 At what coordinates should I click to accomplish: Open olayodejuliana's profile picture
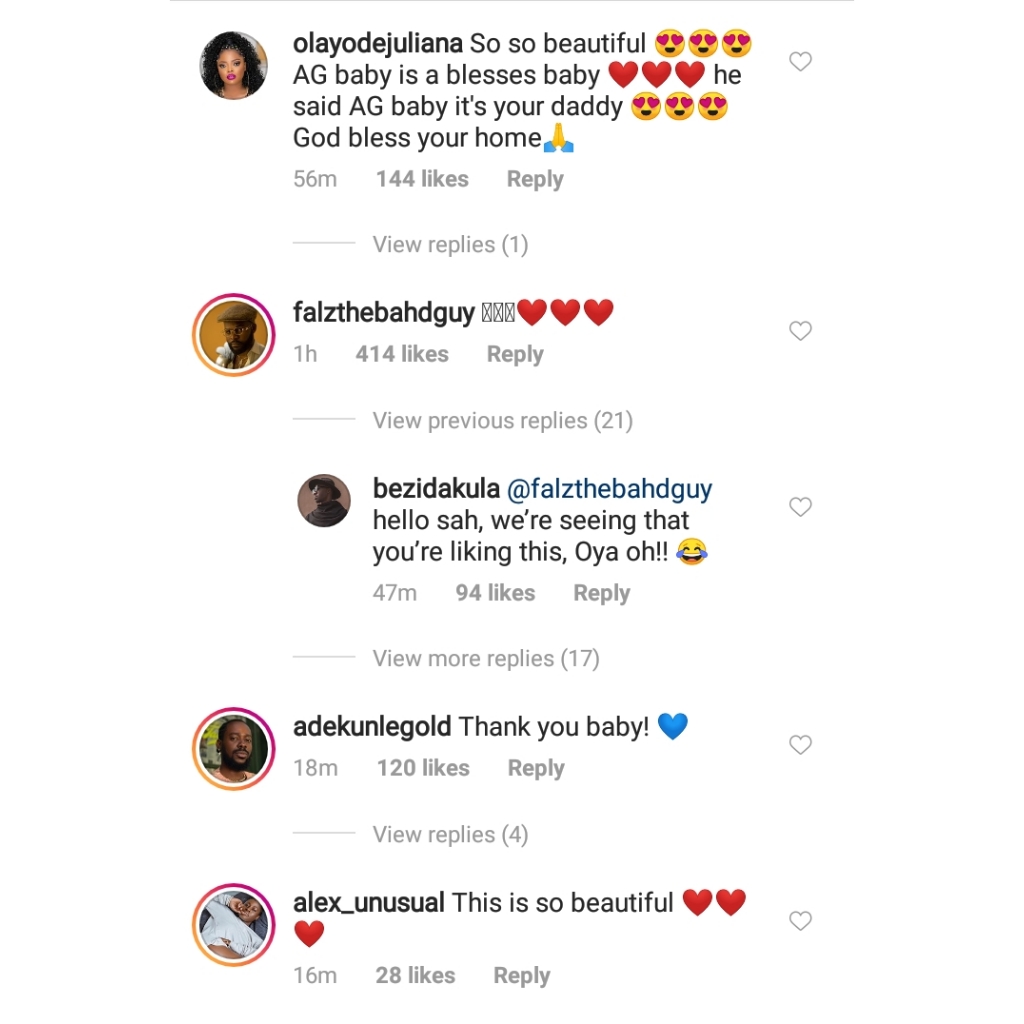233,65
